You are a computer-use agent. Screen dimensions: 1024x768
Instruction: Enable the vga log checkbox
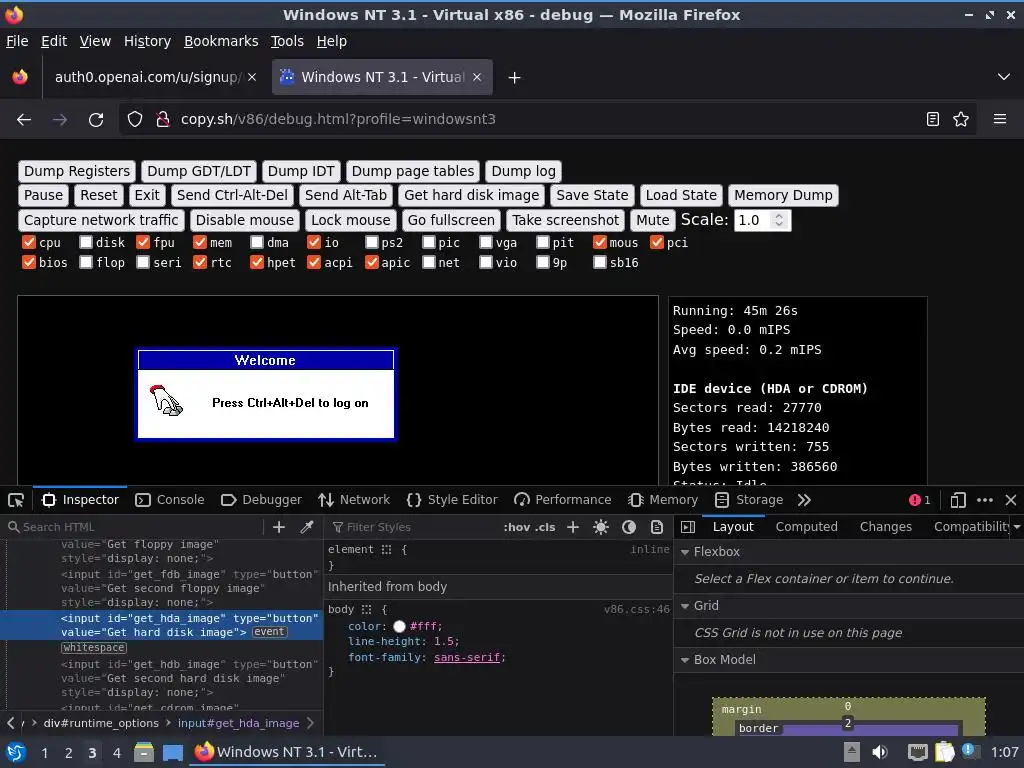click(x=485, y=242)
